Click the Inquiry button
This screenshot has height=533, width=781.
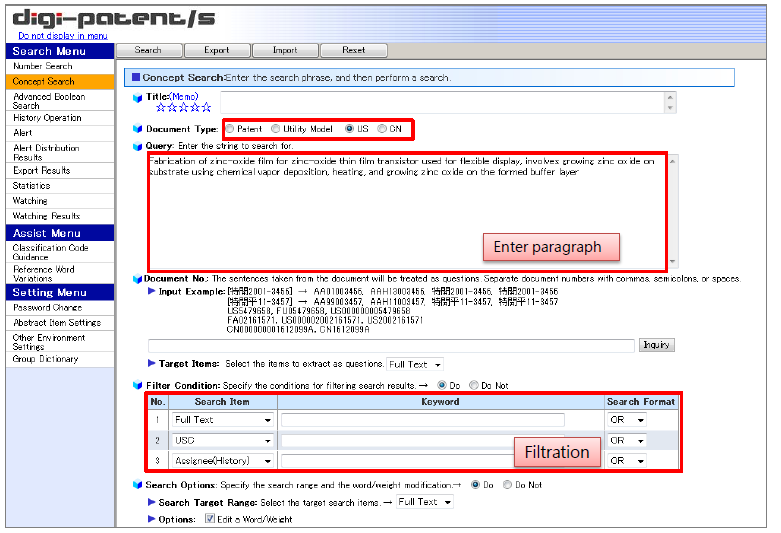(x=656, y=345)
